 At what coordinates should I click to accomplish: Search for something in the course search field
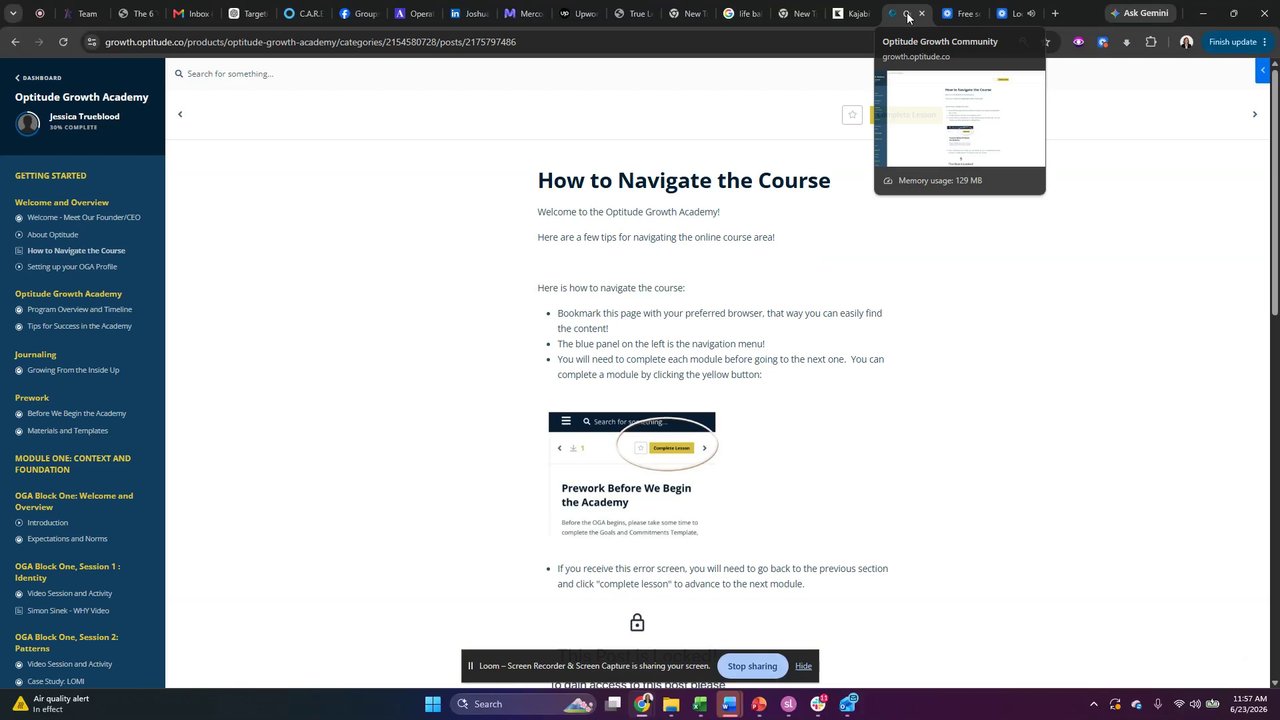pyautogui.click(x=230, y=74)
